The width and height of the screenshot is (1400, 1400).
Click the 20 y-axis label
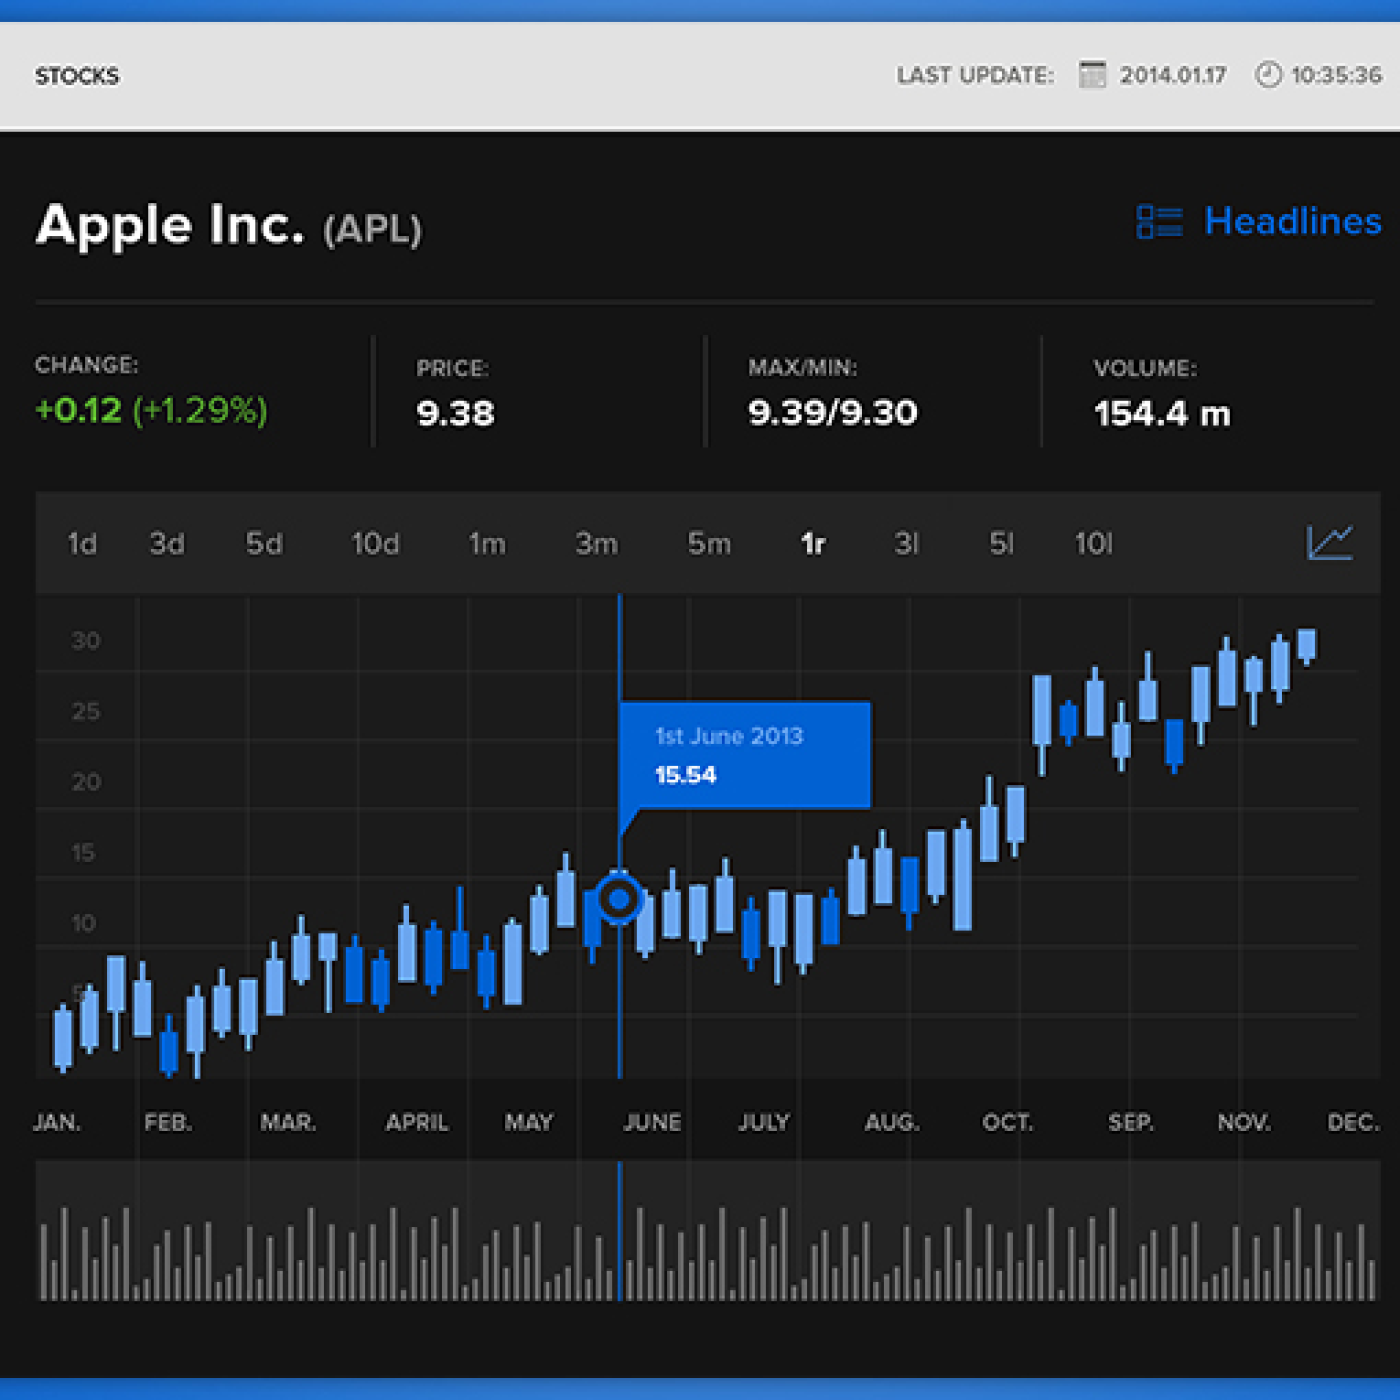[86, 782]
